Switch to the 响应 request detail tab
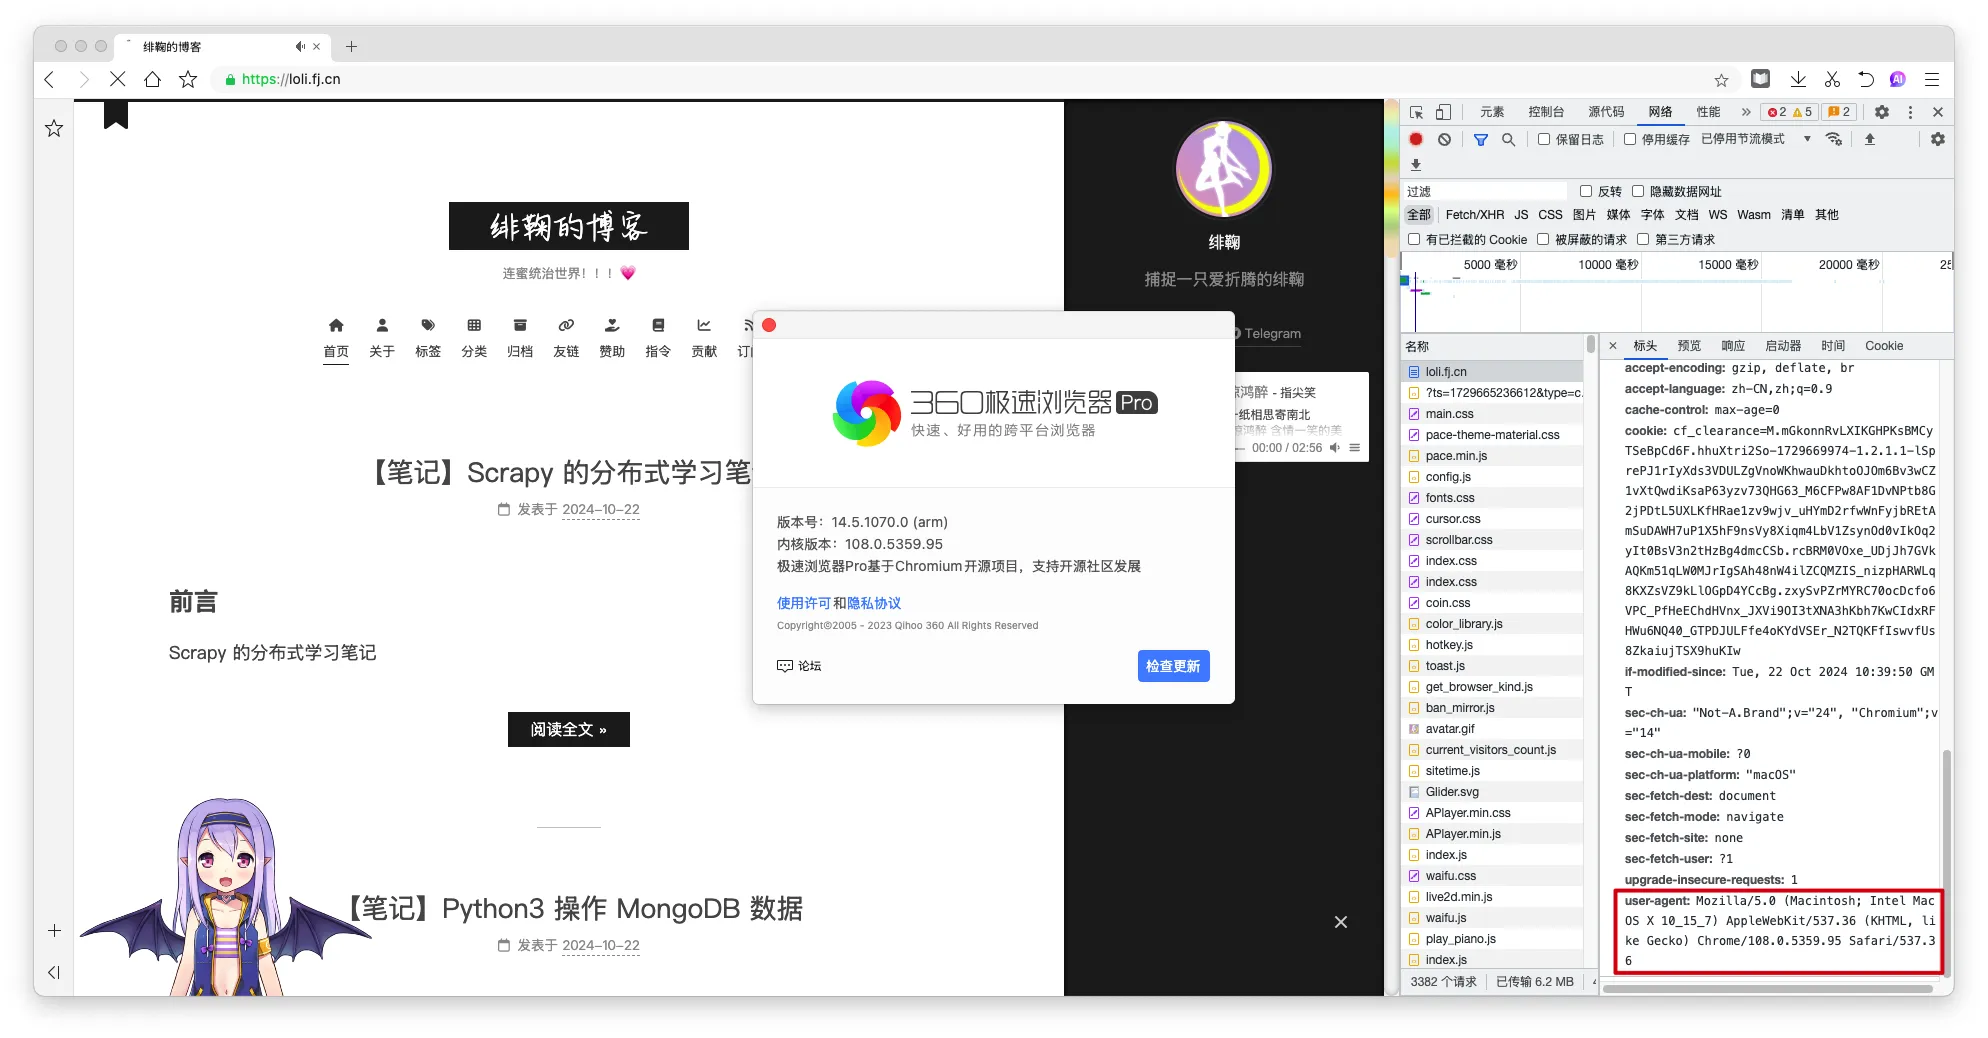The width and height of the screenshot is (1988, 1038). 1733,346
